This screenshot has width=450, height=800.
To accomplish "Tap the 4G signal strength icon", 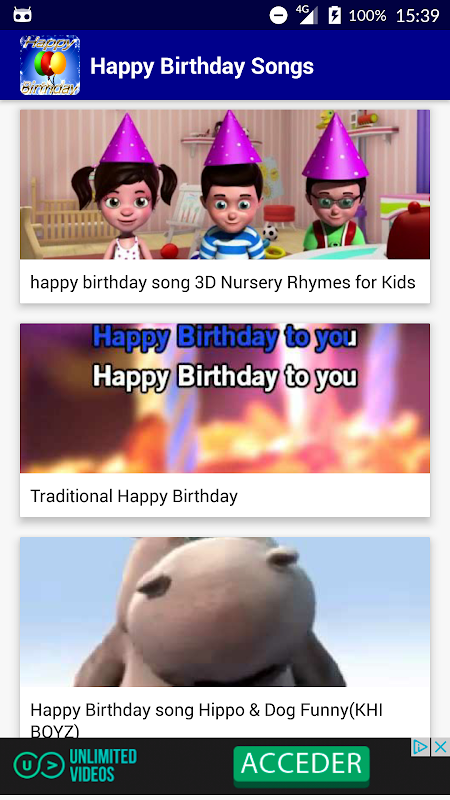I will (307, 14).
